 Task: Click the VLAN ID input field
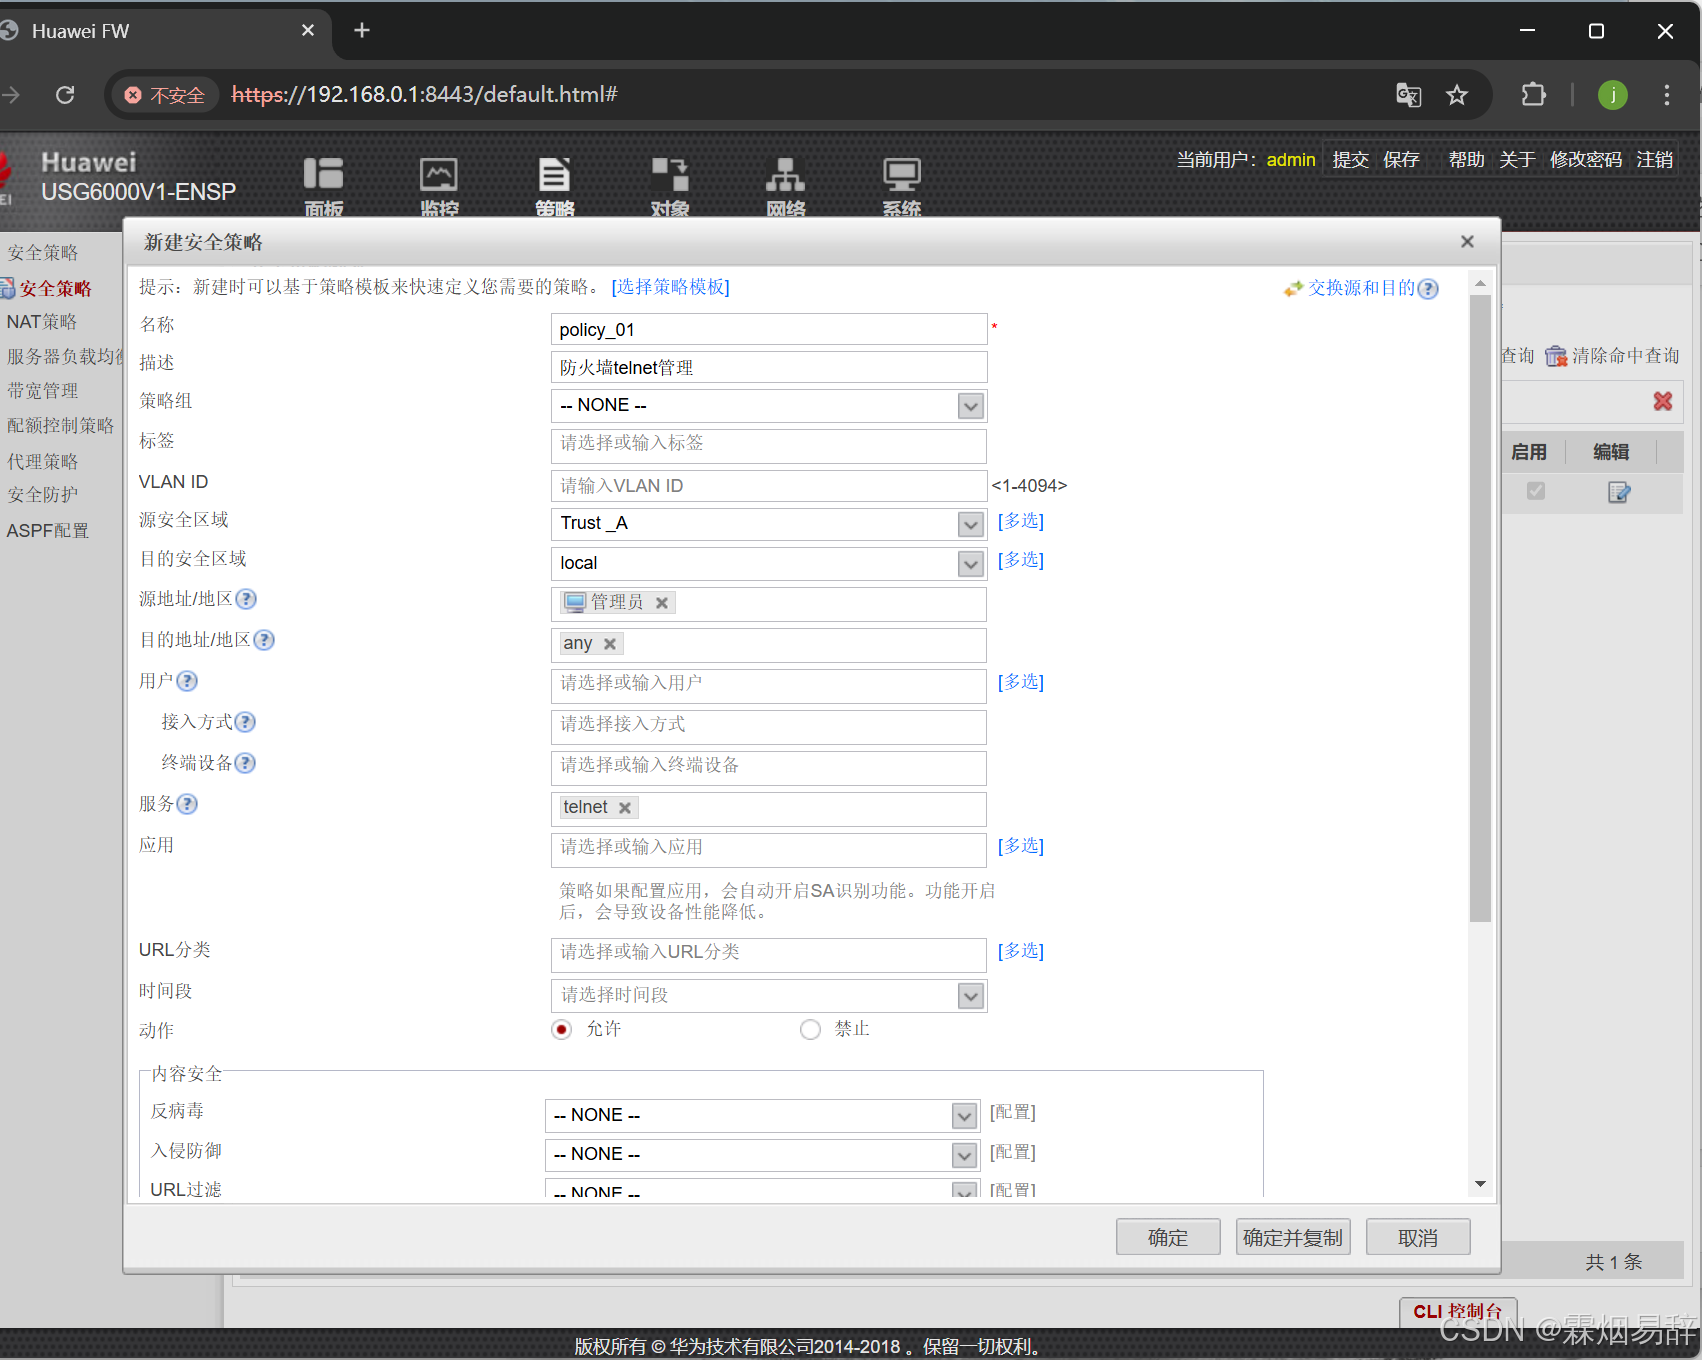[769, 486]
